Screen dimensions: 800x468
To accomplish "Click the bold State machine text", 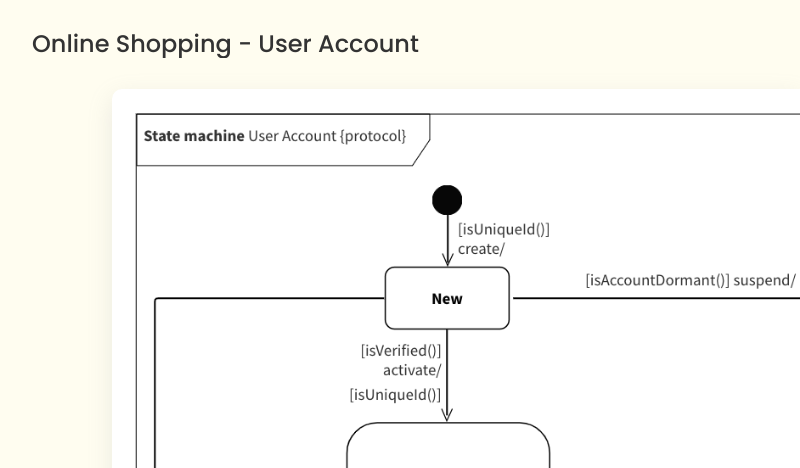I will coord(193,135).
